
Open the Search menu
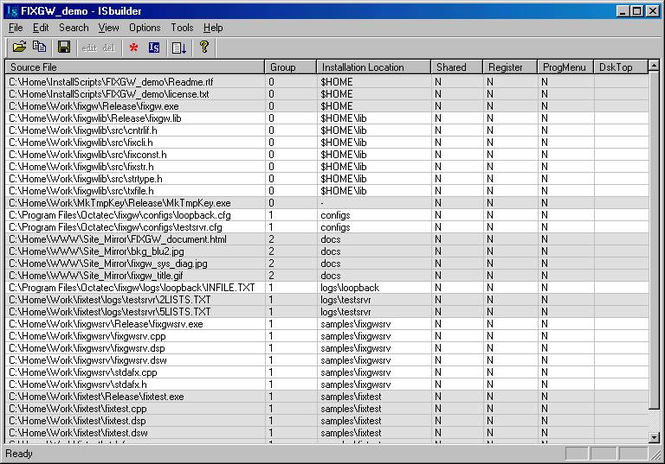(x=74, y=28)
